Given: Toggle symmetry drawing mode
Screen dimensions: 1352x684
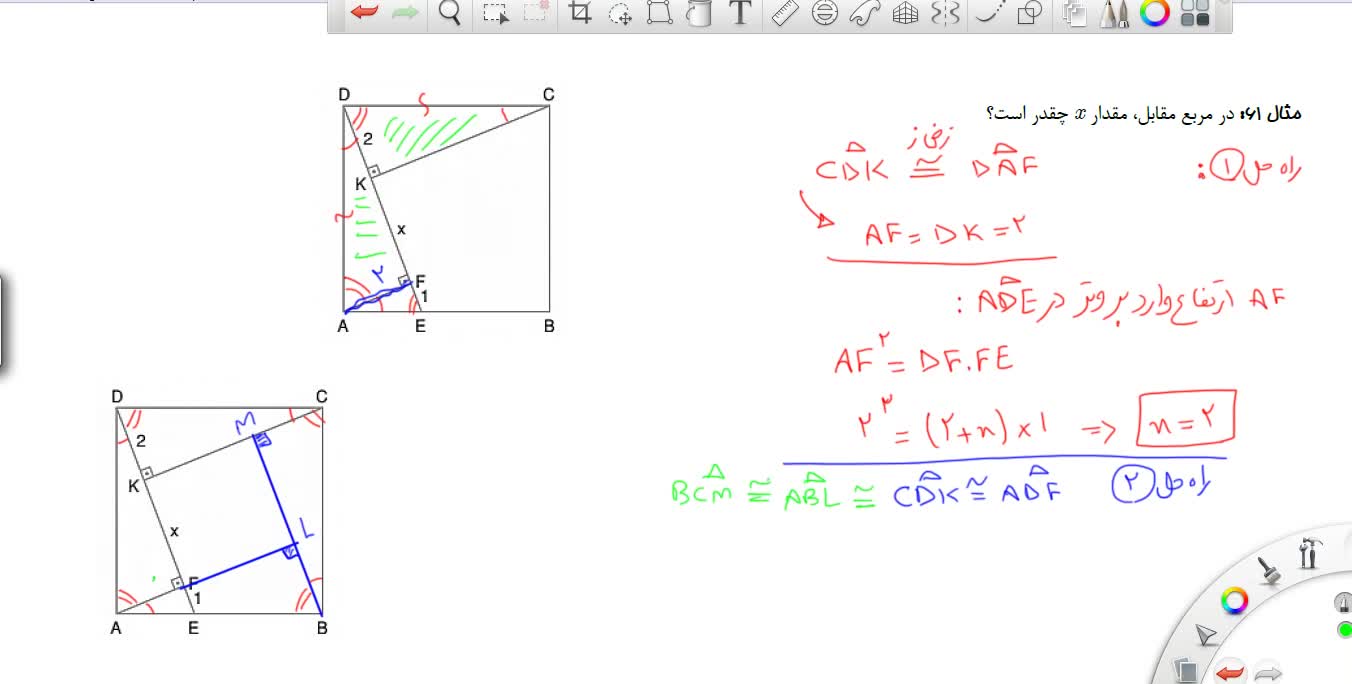Looking at the screenshot, I should [x=945, y=13].
